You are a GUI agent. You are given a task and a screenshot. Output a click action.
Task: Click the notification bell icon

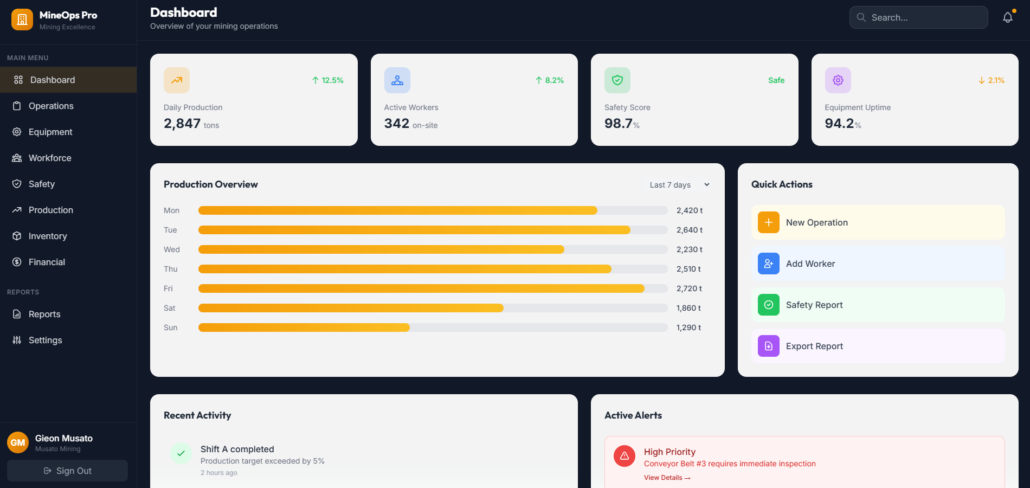click(x=1007, y=18)
